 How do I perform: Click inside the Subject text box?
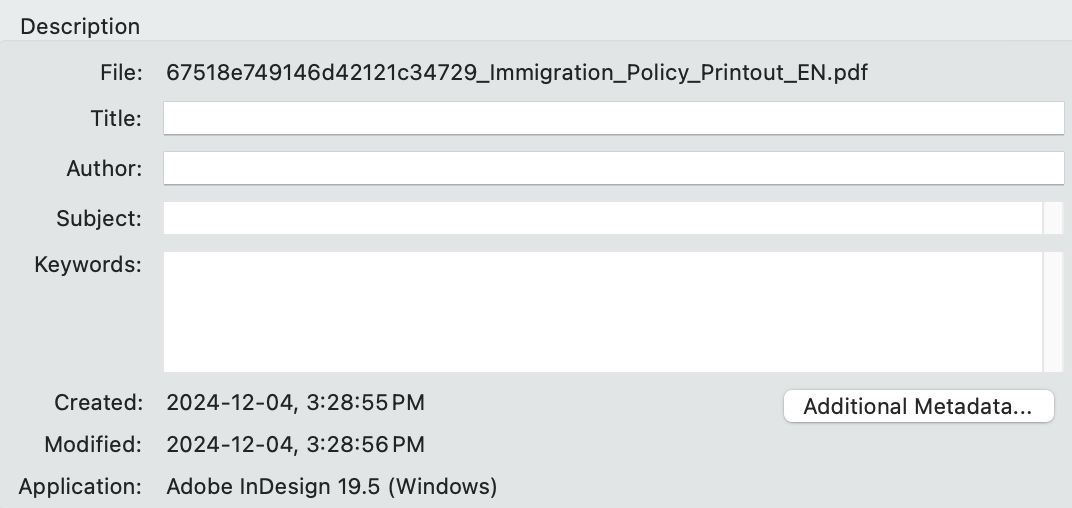(602, 218)
